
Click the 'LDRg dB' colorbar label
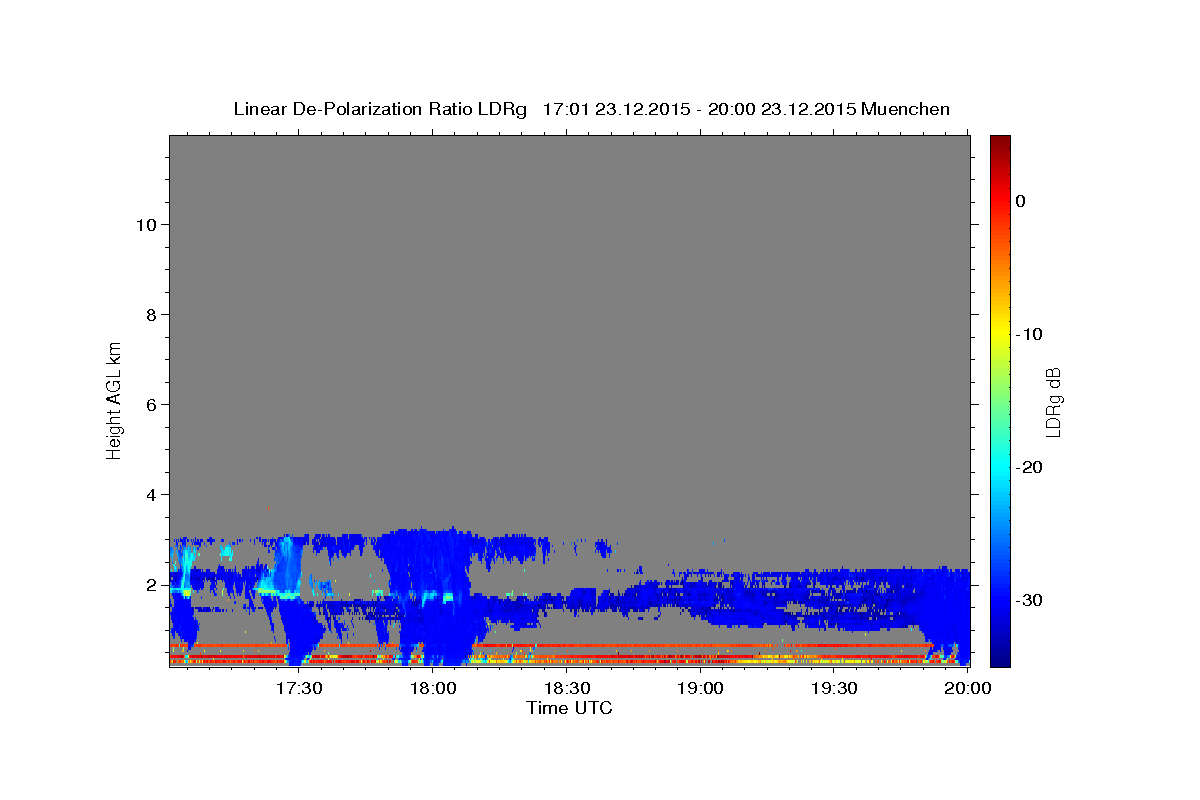click(1053, 402)
